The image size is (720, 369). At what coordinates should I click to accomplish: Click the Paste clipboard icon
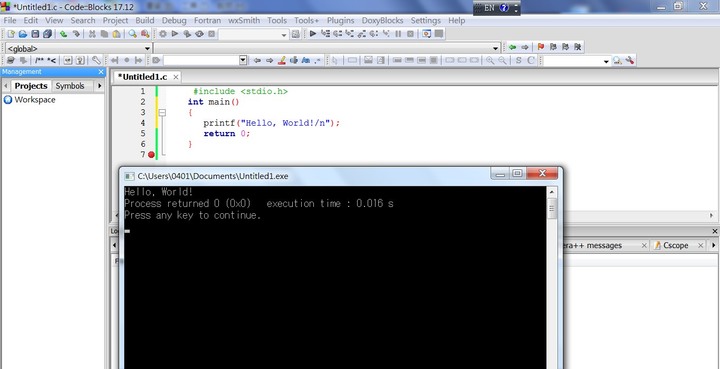tap(117, 34)
